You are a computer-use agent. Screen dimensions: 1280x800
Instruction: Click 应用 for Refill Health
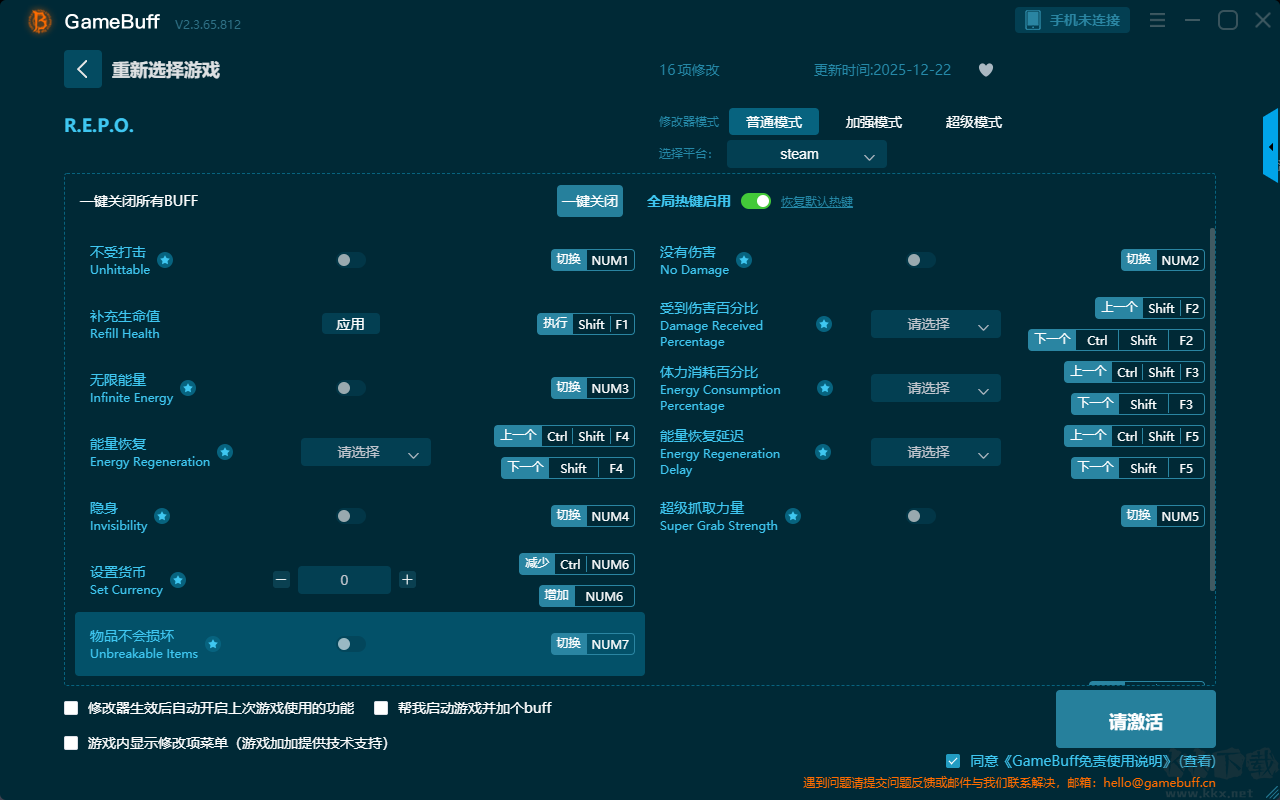point(351,324)
